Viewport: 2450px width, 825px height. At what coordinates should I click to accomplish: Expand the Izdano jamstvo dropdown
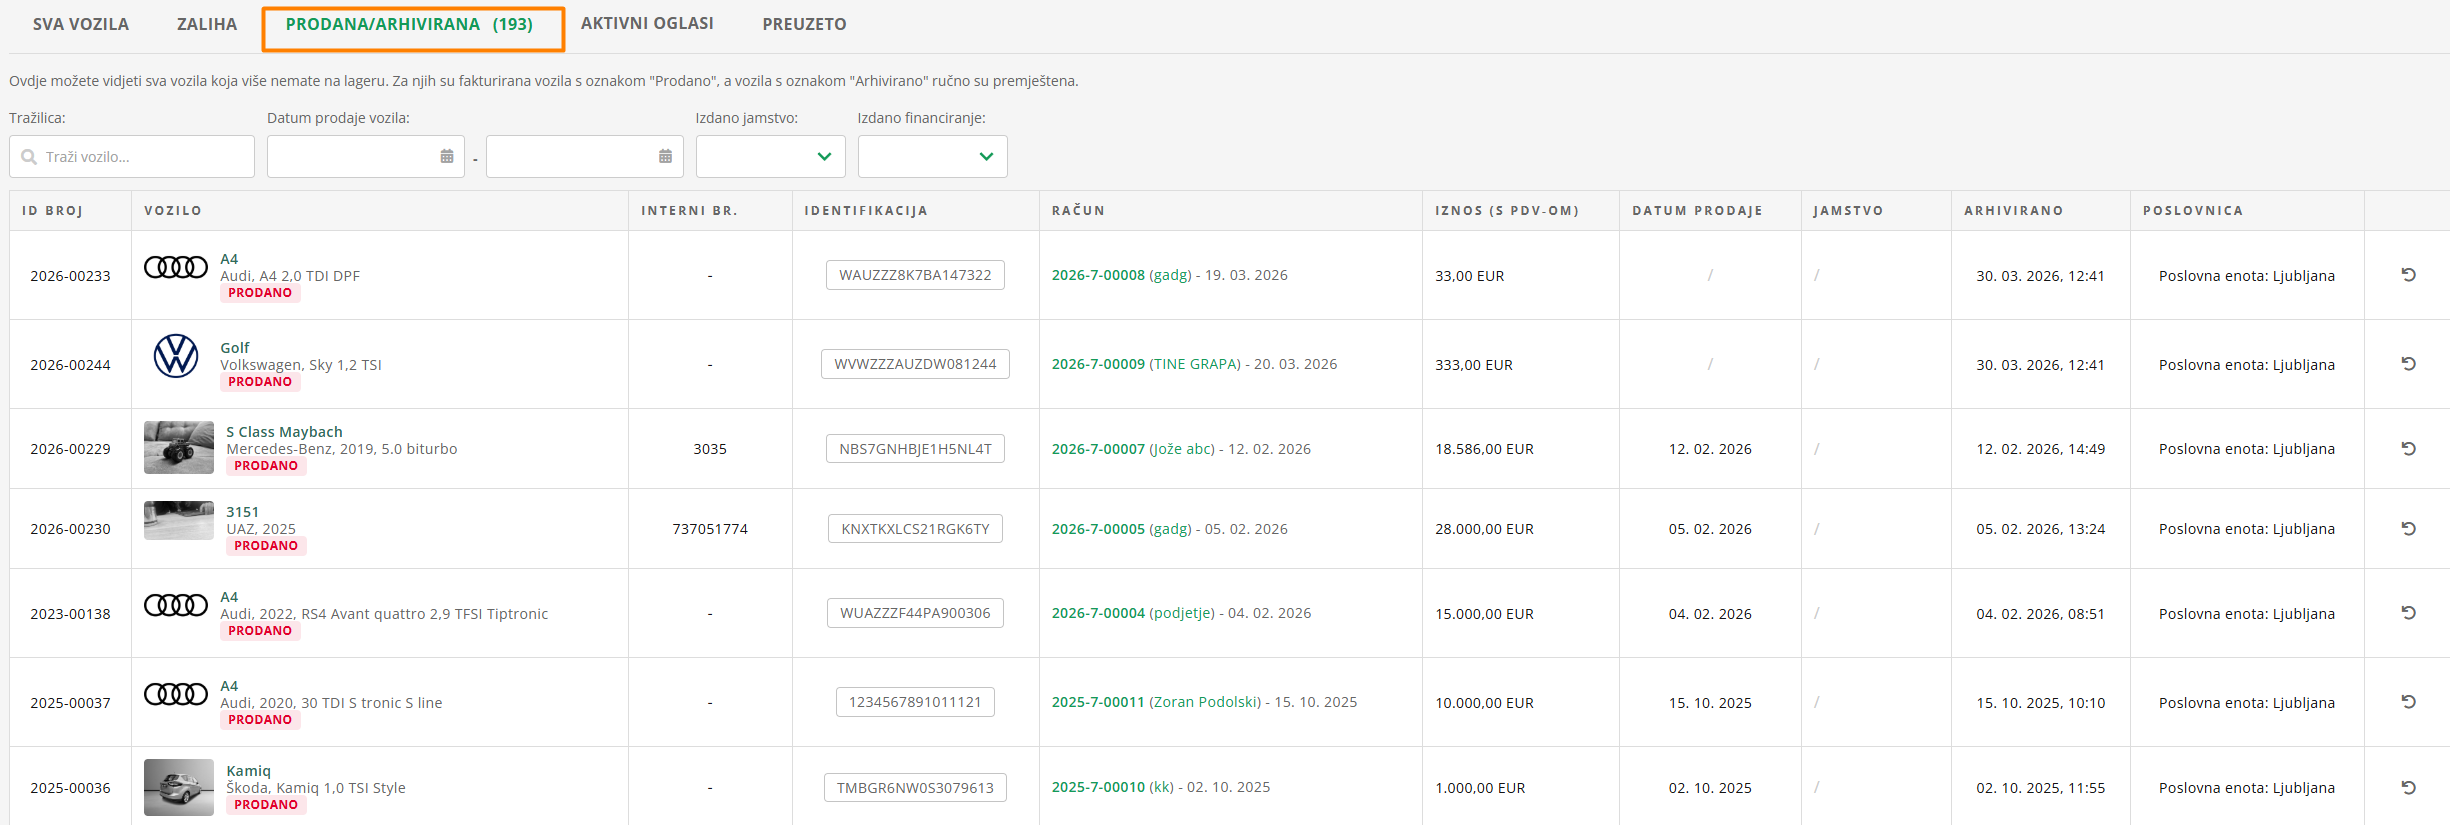tap(770, 157)
